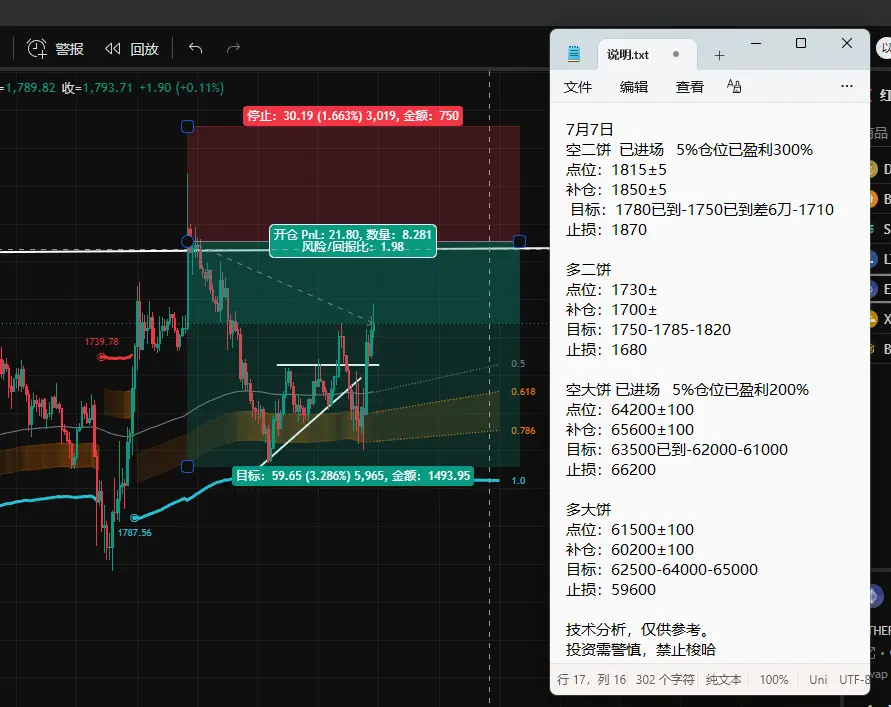The image size is (891, 707).
Task: Click the Notepad app icon
Action: 574,54
